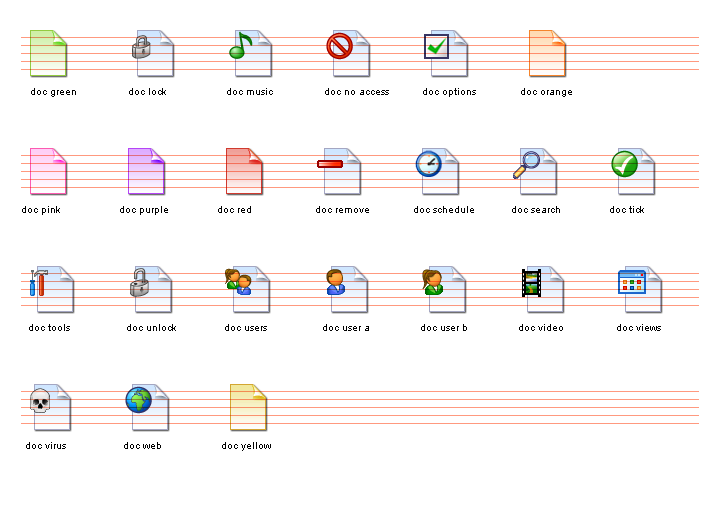Select the doc virus skull icon

[40, 401]
